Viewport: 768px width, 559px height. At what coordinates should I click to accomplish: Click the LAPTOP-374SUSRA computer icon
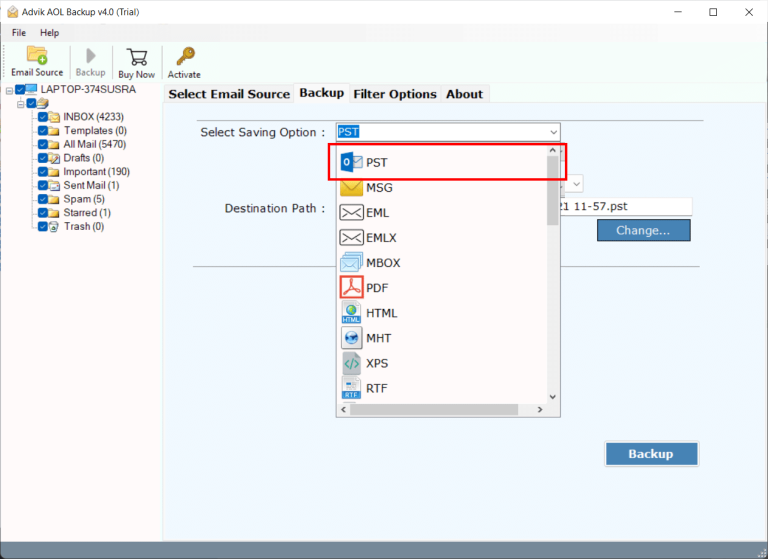tap(31, 89)
